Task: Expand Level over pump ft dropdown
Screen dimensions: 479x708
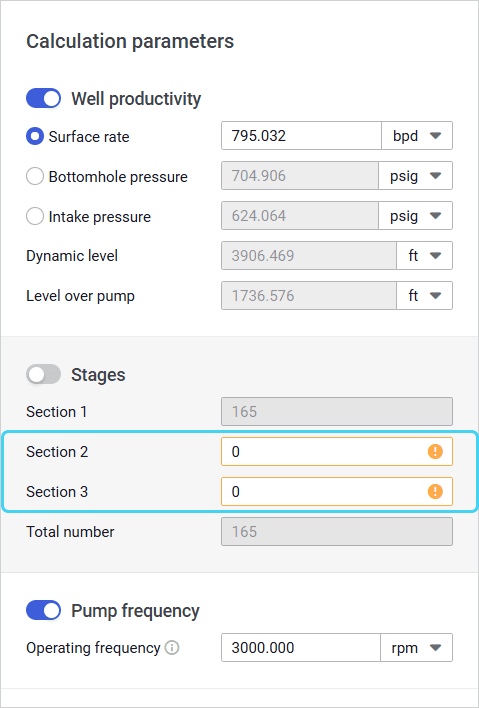Action: [x=424, y=296]
